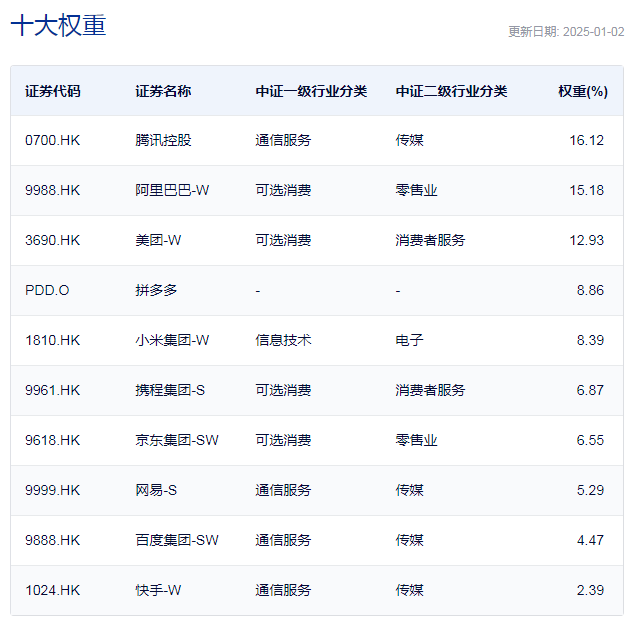This screenshot has height=628, width=630.
Task: Click 信息技术 in the 小米集团-W row
Action: click(283, 340)
